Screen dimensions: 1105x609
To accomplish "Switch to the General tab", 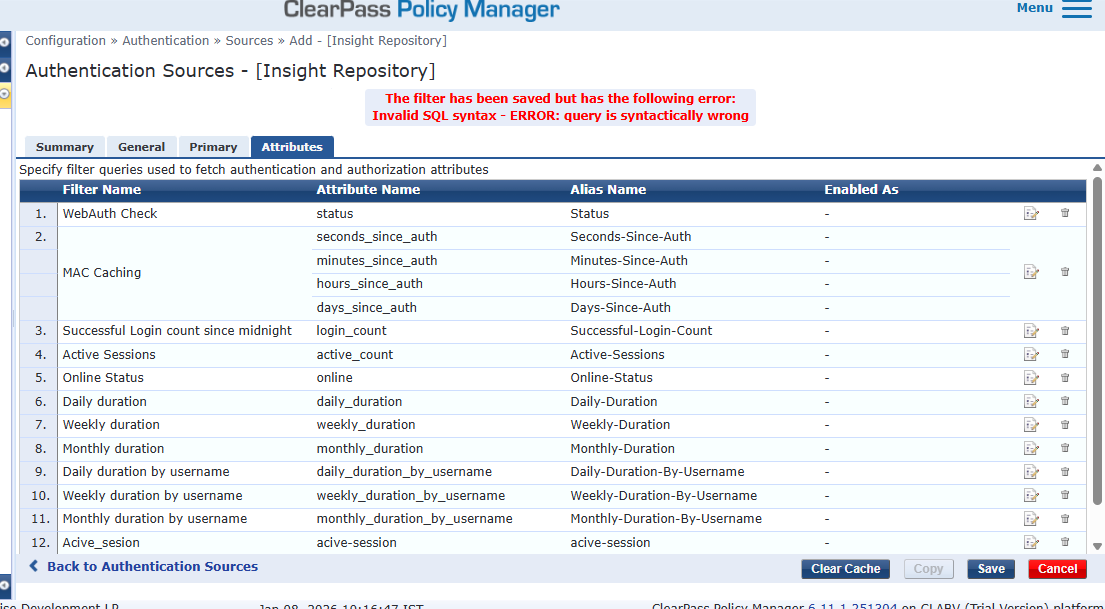I will (x=142, y=147).
